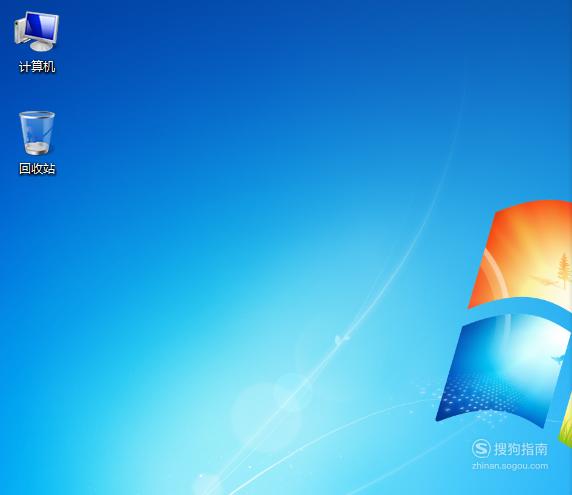Viewport: 572px width, 495px height.
Task: Select the 回收站 (Recycle Bin) desktop icon
Action: [37, 133]
